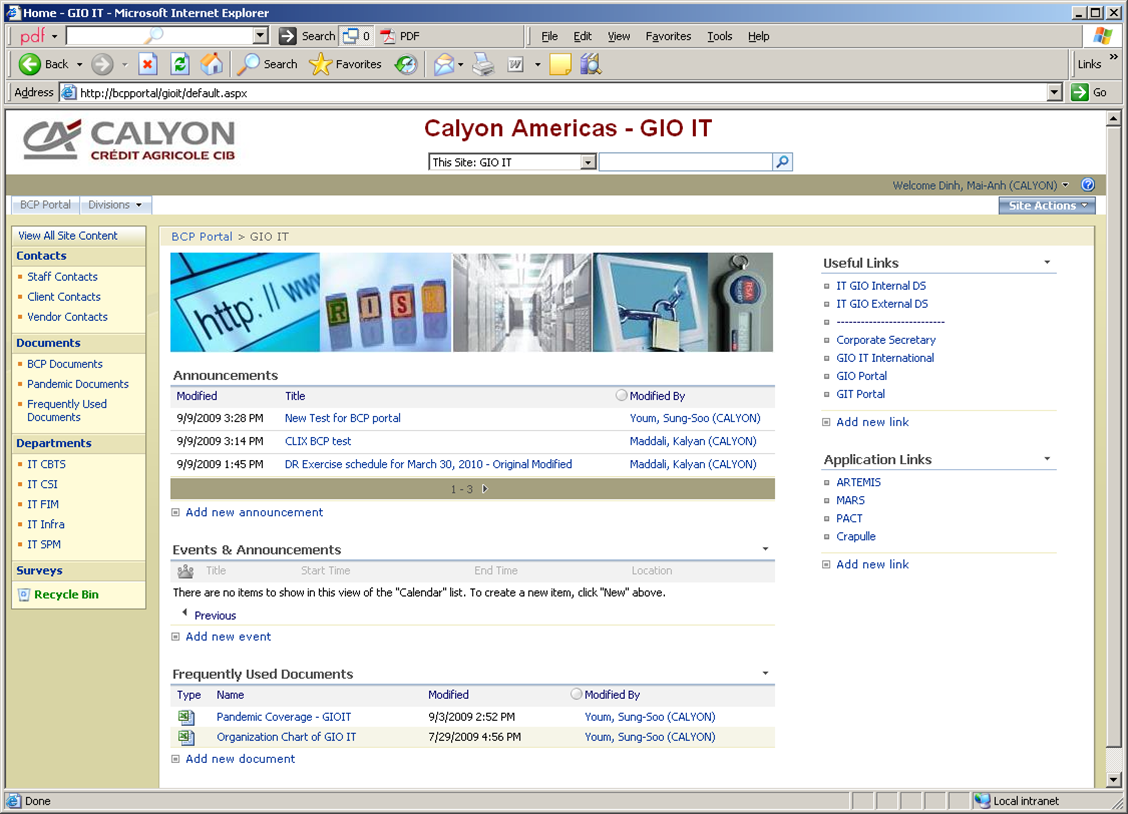The height and width of the screenshot is (814, 1128).
Task: Click the next page arrow beside 1 - 3
Action: point(485,489)
